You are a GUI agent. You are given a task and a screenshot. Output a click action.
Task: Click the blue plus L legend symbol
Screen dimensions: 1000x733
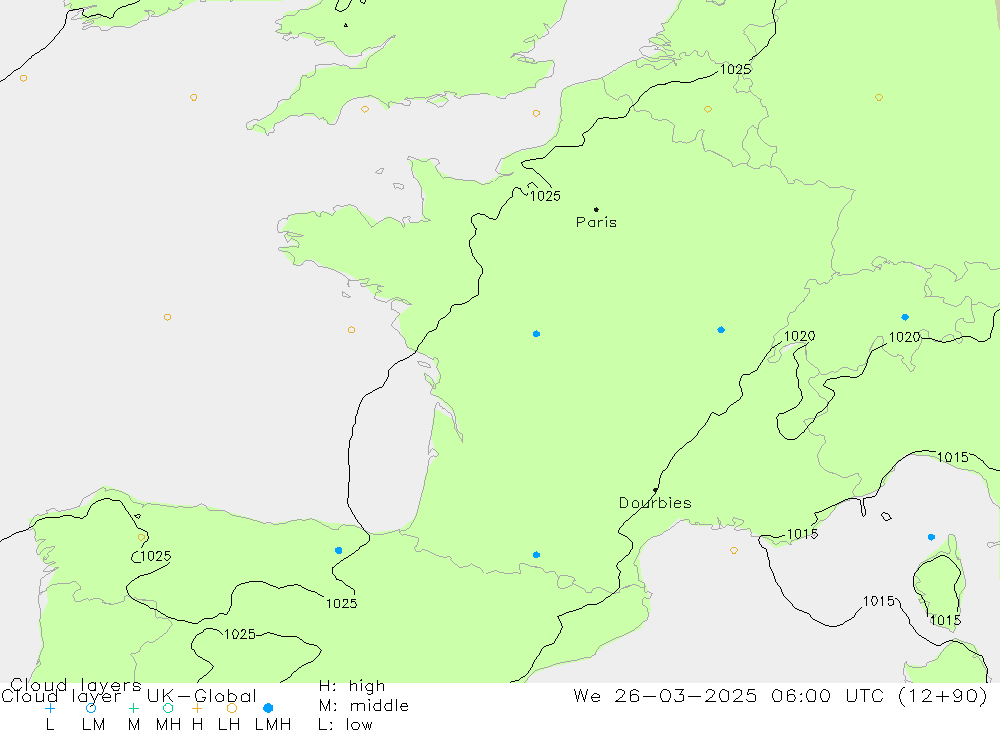coord(50,708)
